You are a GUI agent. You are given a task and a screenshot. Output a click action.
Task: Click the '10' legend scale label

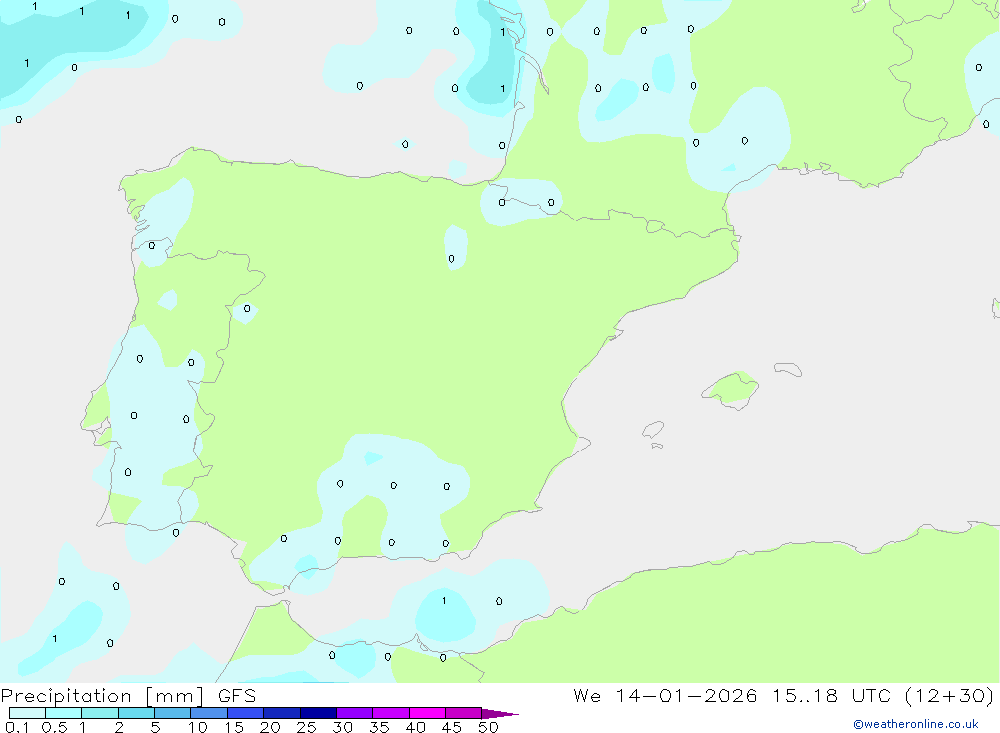[x=198, y=727]
